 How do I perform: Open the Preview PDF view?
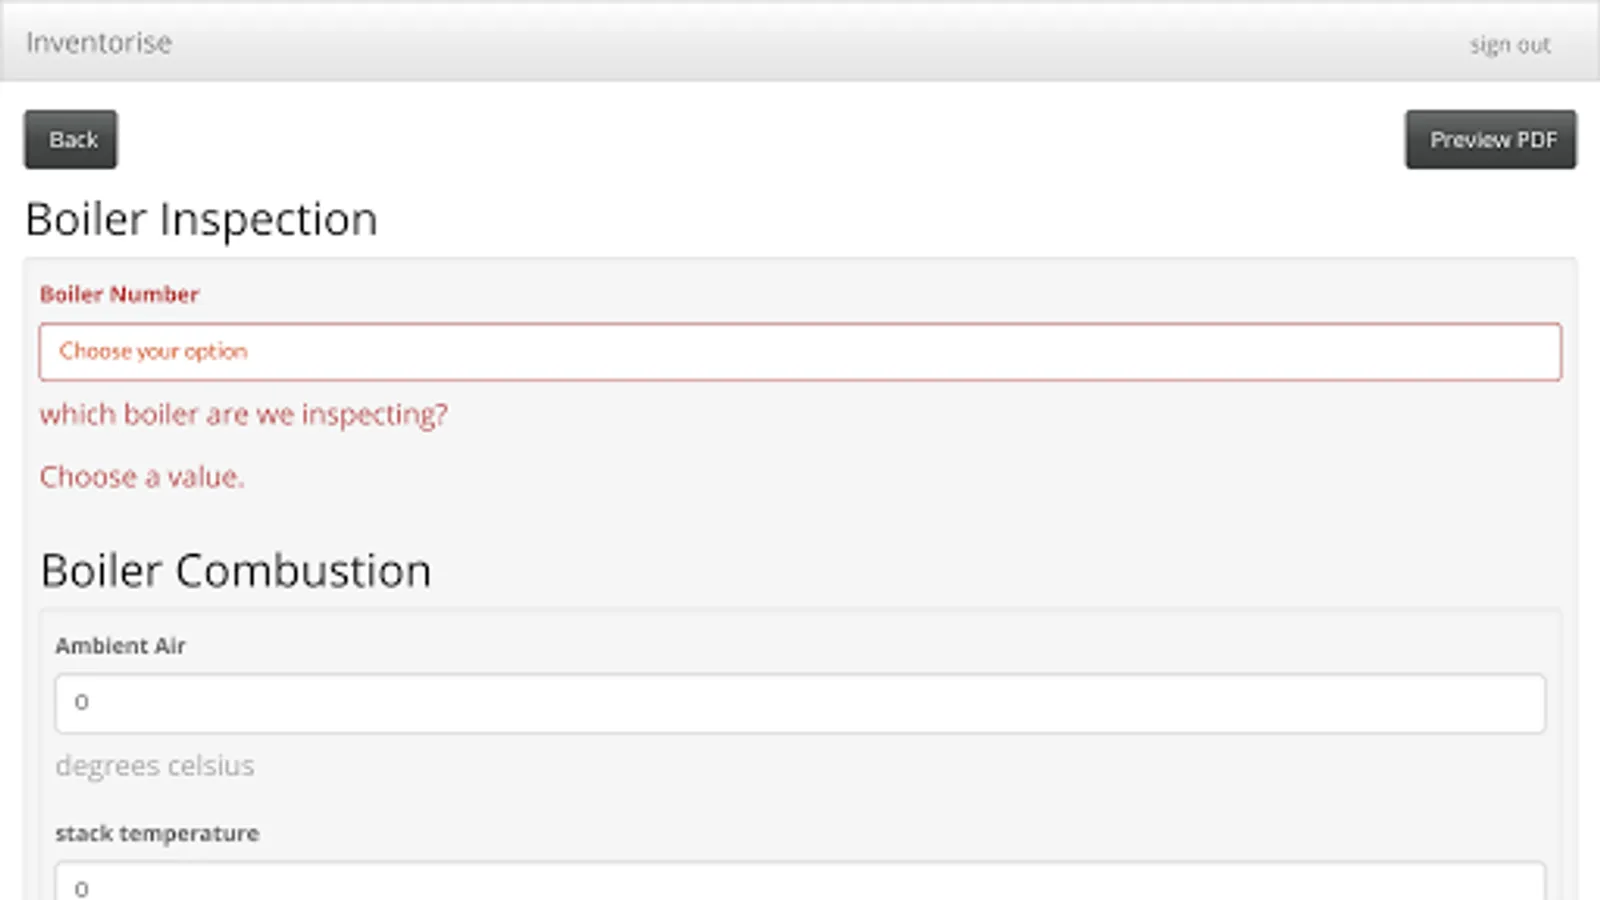click(x=1490, y=140)
